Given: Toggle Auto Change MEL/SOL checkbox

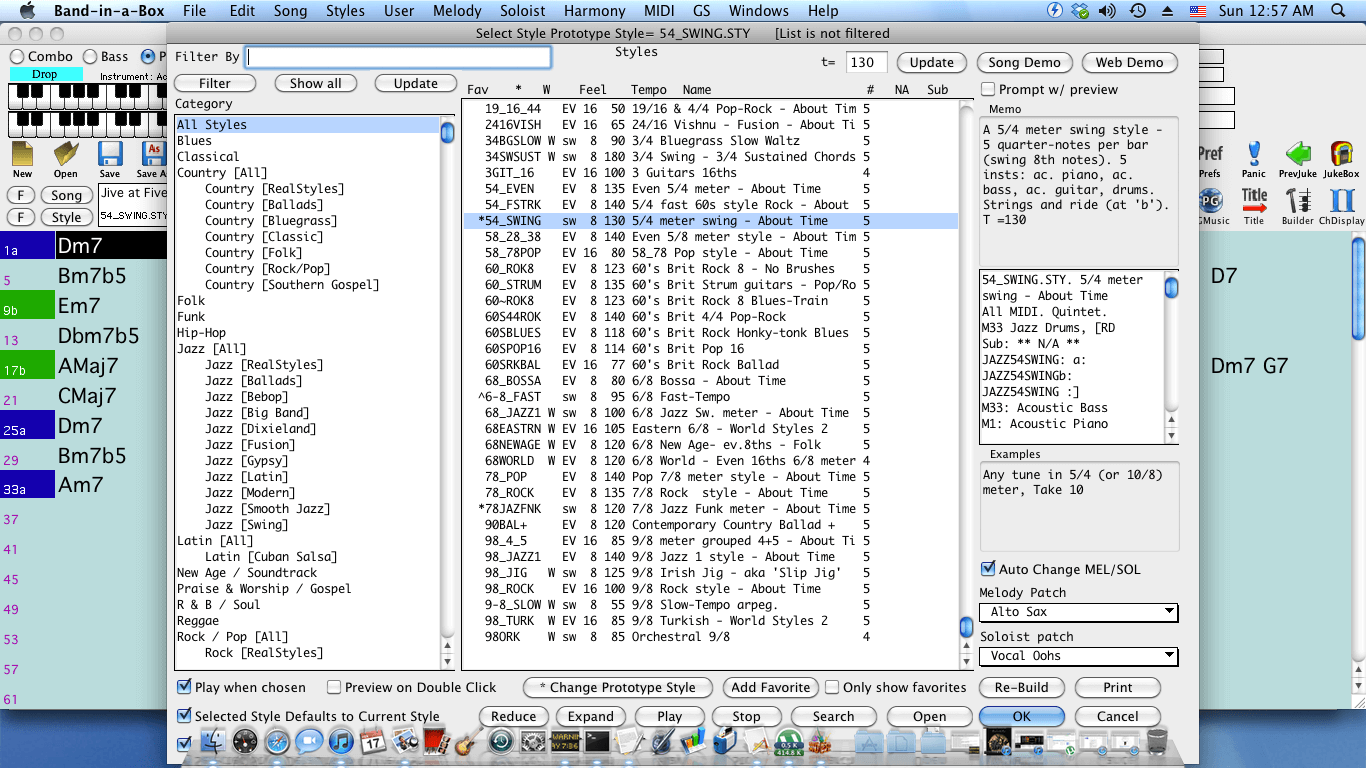Looking at the screenshot, I should 988,569.
